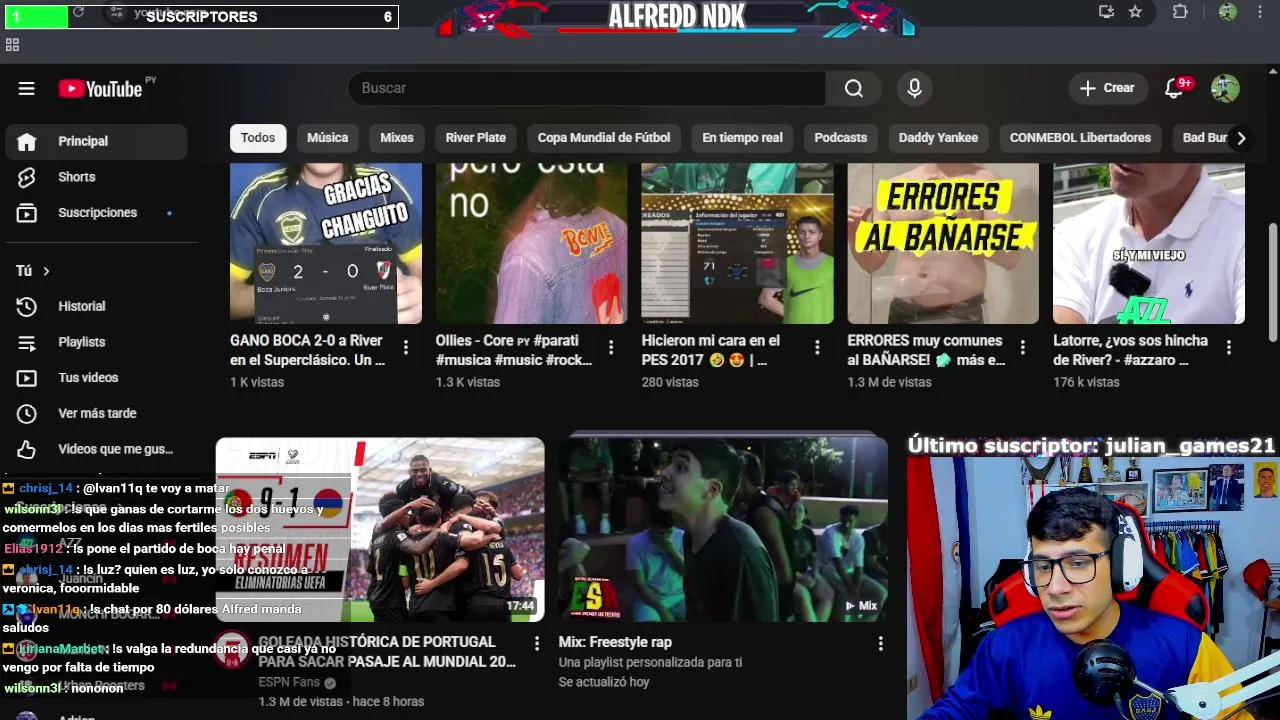Open options for ERRORES al BAÑARSE short
Image resolution: width=1280 pixels, height=720 pixels.
click(x=1022, y=347)
